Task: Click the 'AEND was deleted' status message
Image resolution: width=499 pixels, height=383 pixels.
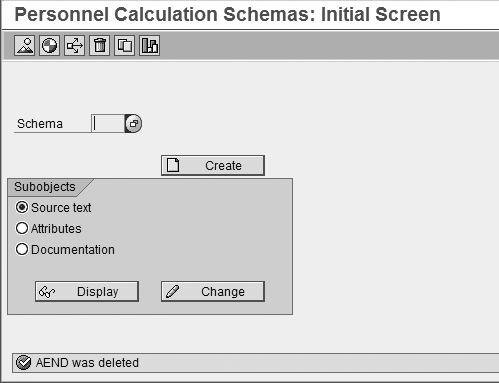Action: tap(87, 363)
